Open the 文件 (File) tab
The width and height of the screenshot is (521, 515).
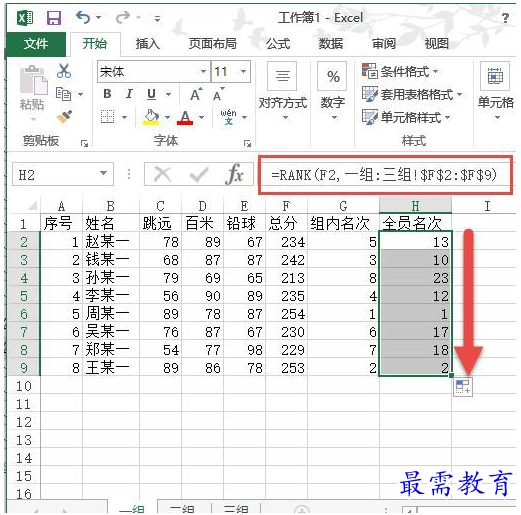[x=36, y=44]
